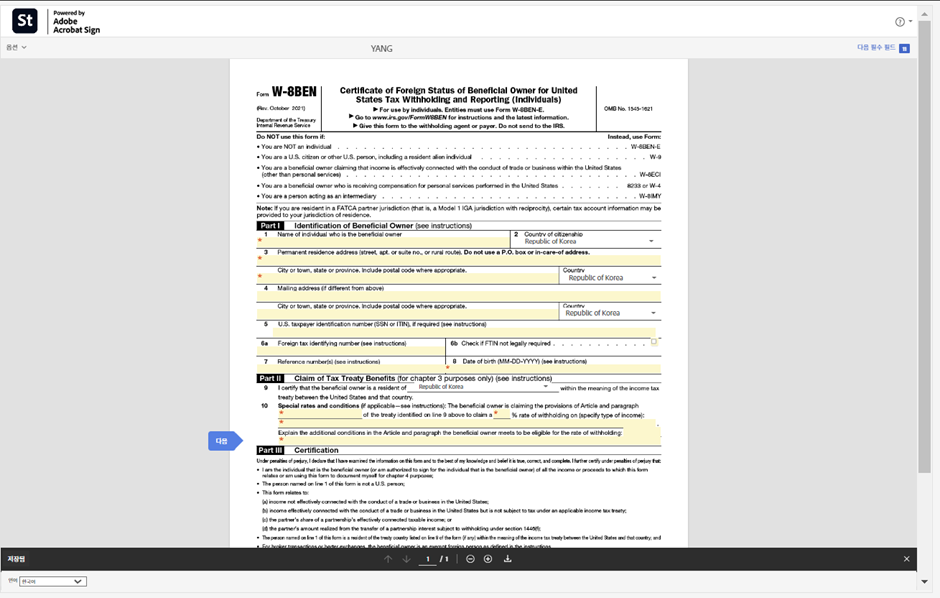Viewport: 940px width, 598px height.
Task: Click Article and paragraph treaty field
Action: pyautogui.click(x=320, y=415)
